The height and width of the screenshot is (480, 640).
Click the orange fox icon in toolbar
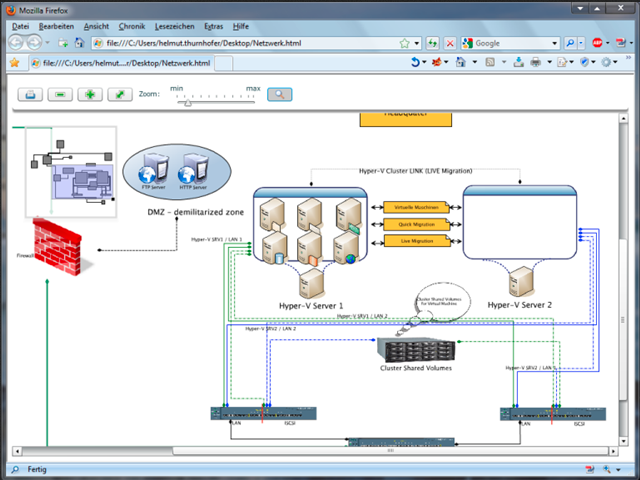pyautogui.click(x=437, y=62)
